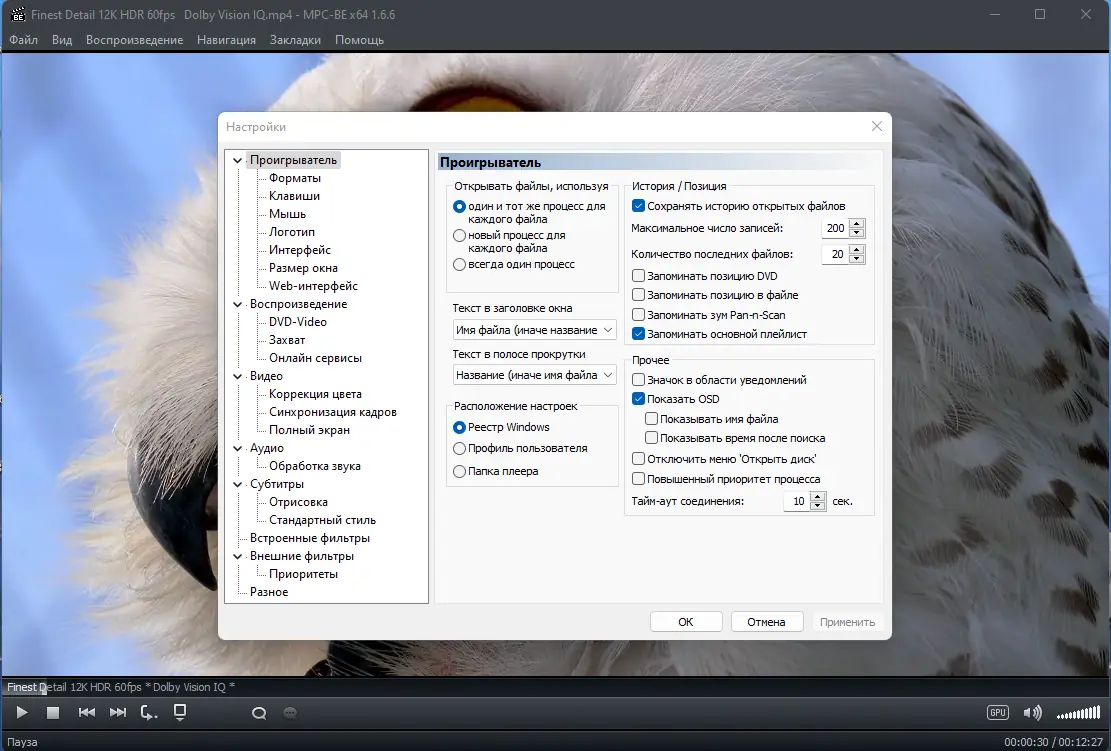The width and height of the screenshot is (1111, 751).
Task: Select 'Интерфейс' in settings tree
Action: (x=300, y=249)
